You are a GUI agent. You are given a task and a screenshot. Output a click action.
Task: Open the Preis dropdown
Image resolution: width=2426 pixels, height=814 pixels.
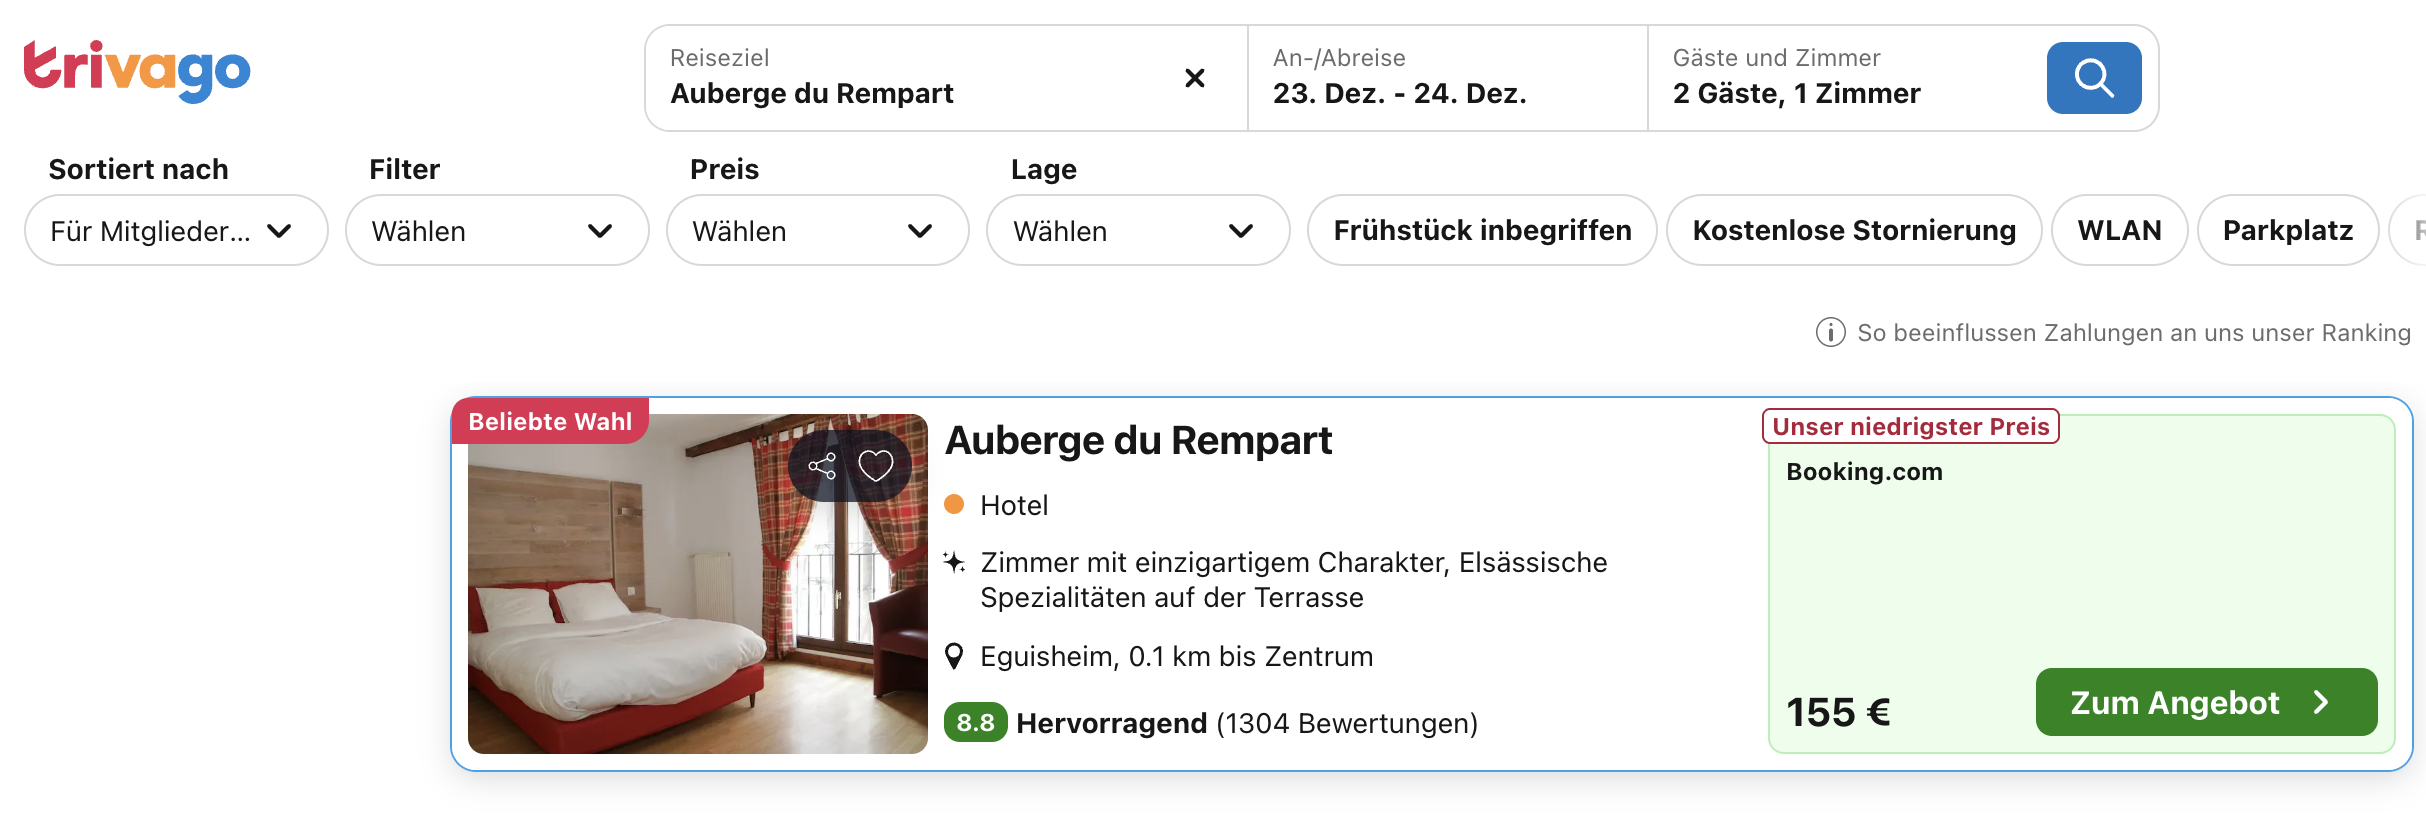817,231
